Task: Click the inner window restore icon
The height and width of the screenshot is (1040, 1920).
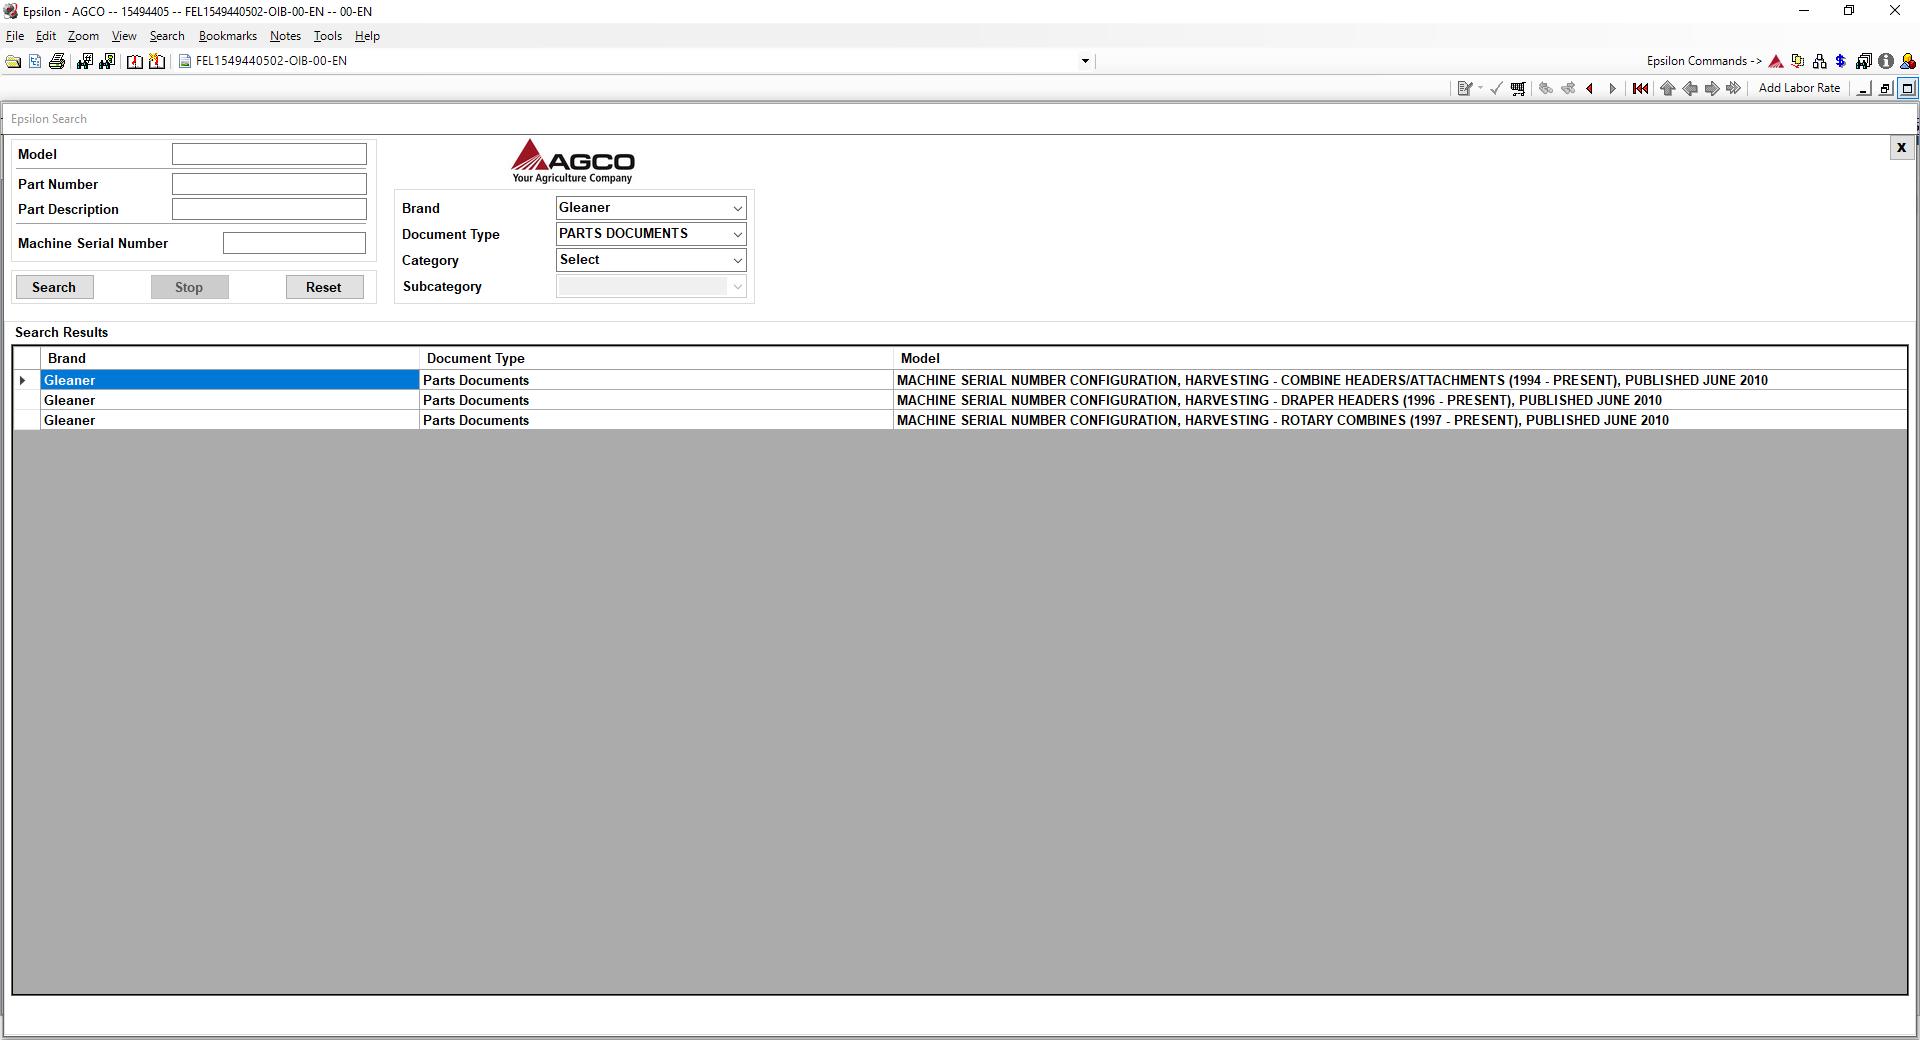Action: tap(1886, 88)
